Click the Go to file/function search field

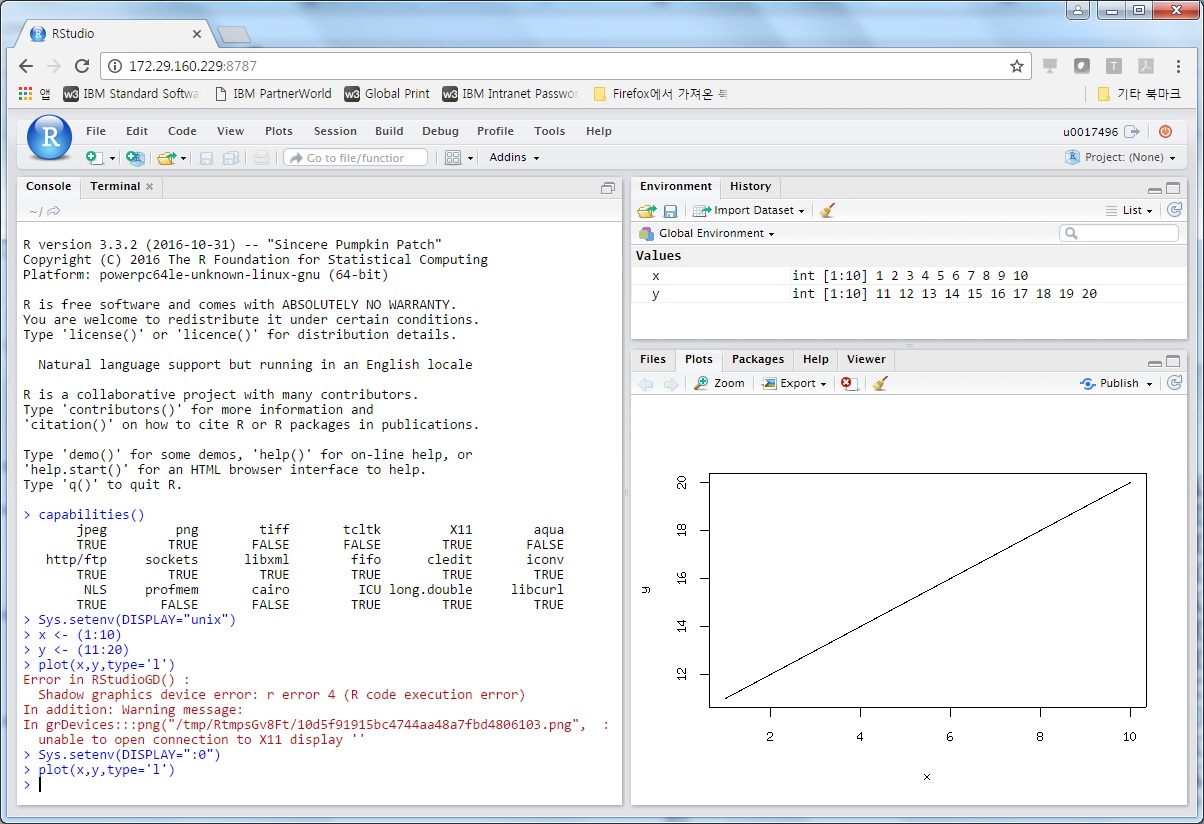[x=355, y=158]
